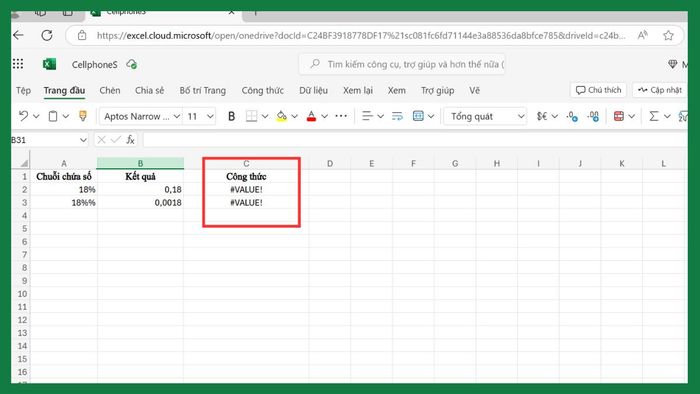Expand the paste options dropdown
Image resolution: width=700 pixels, height=394 pixels.
pyautogui.click(x=66, y=116)
